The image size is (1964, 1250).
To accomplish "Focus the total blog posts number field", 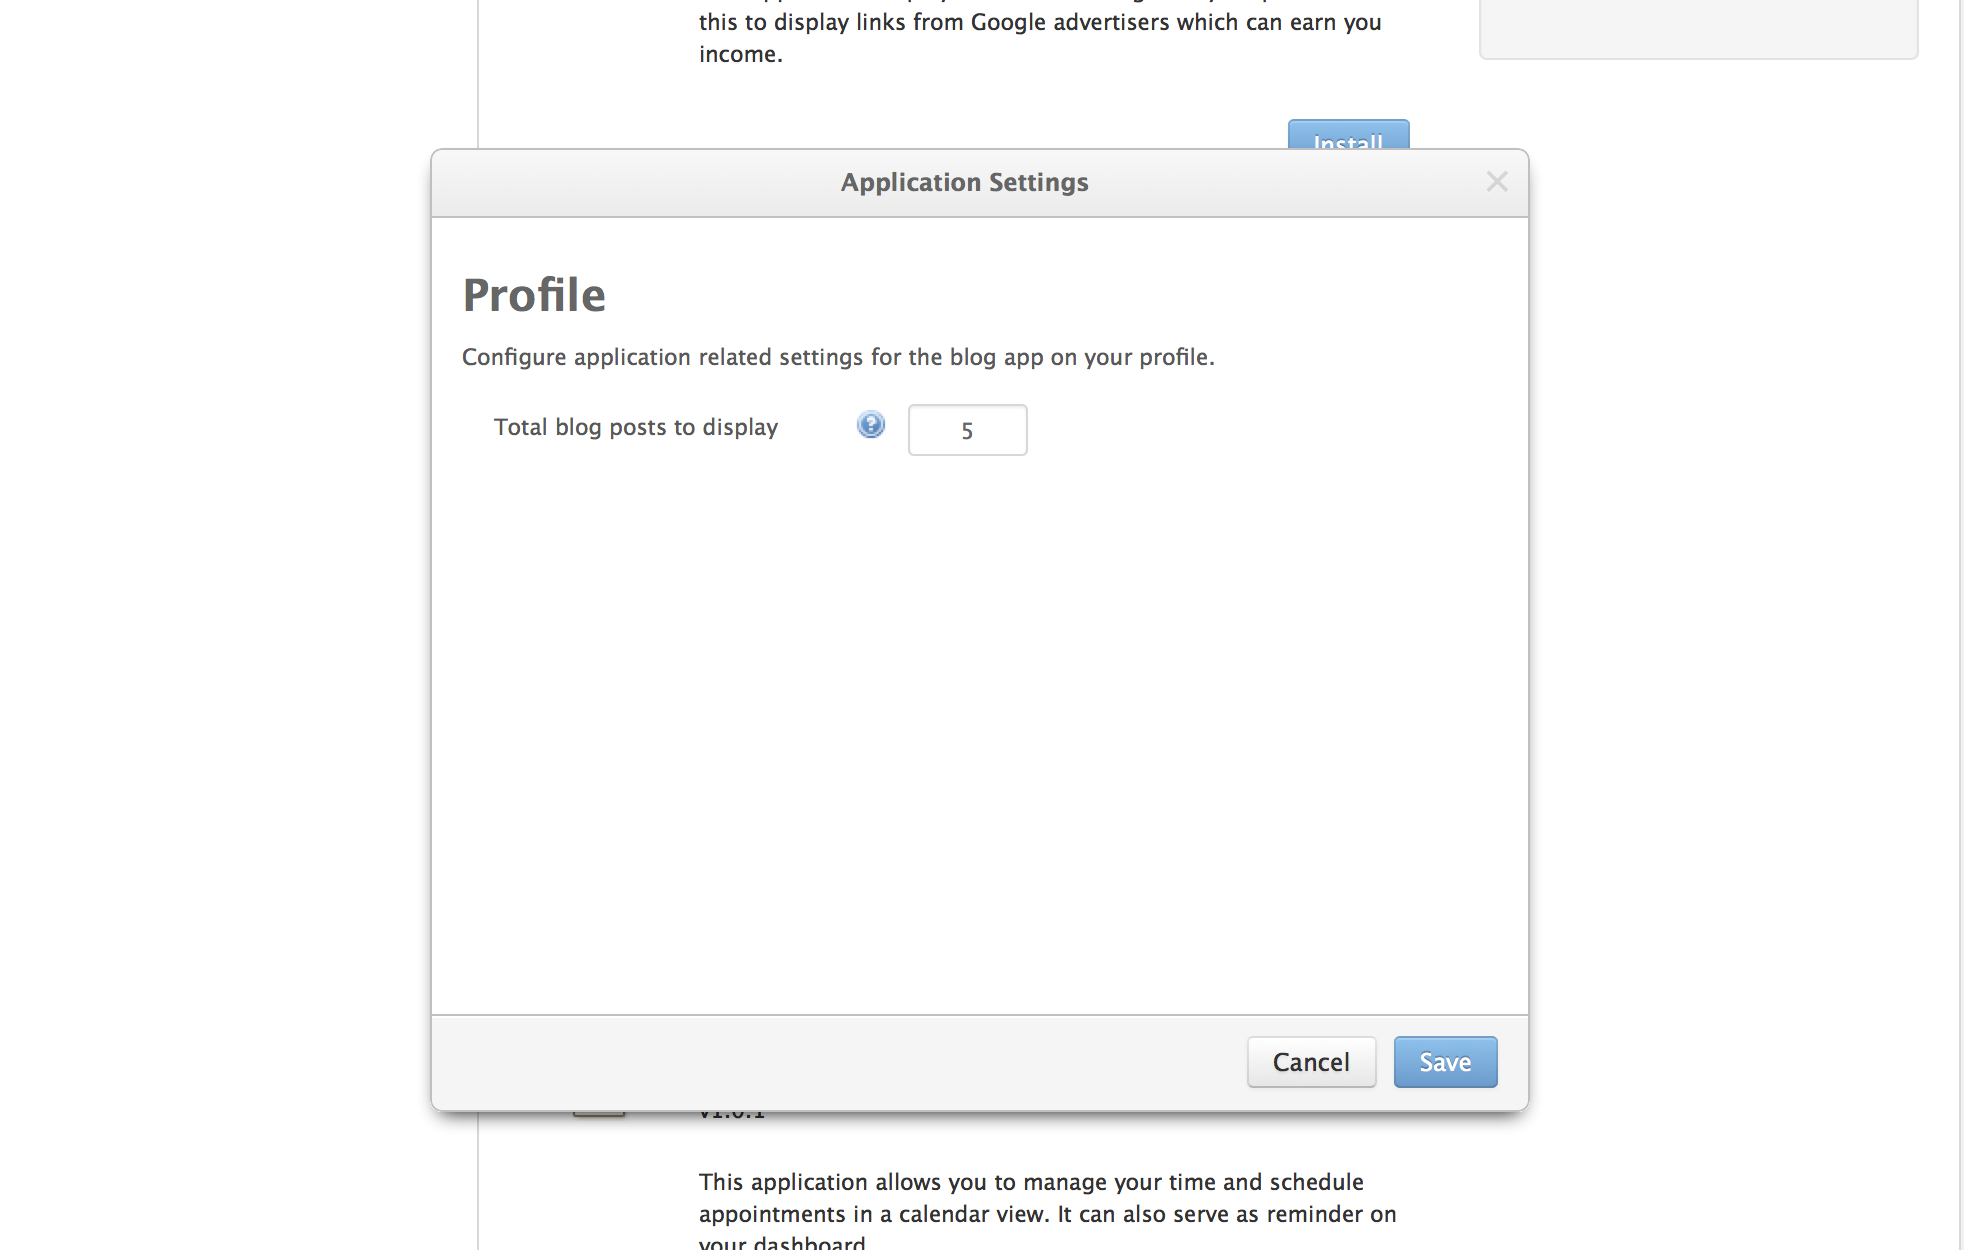I will tap(967, 430).
